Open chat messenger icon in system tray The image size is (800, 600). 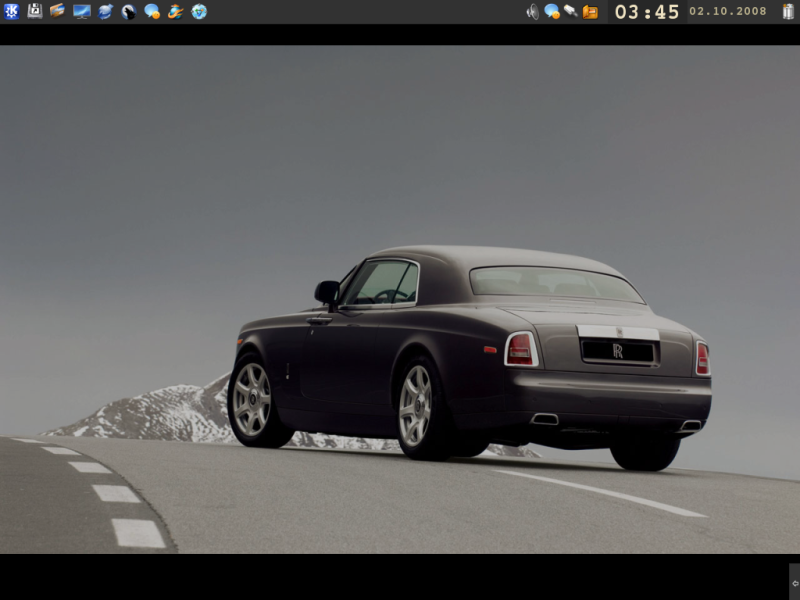coord(552,11)
